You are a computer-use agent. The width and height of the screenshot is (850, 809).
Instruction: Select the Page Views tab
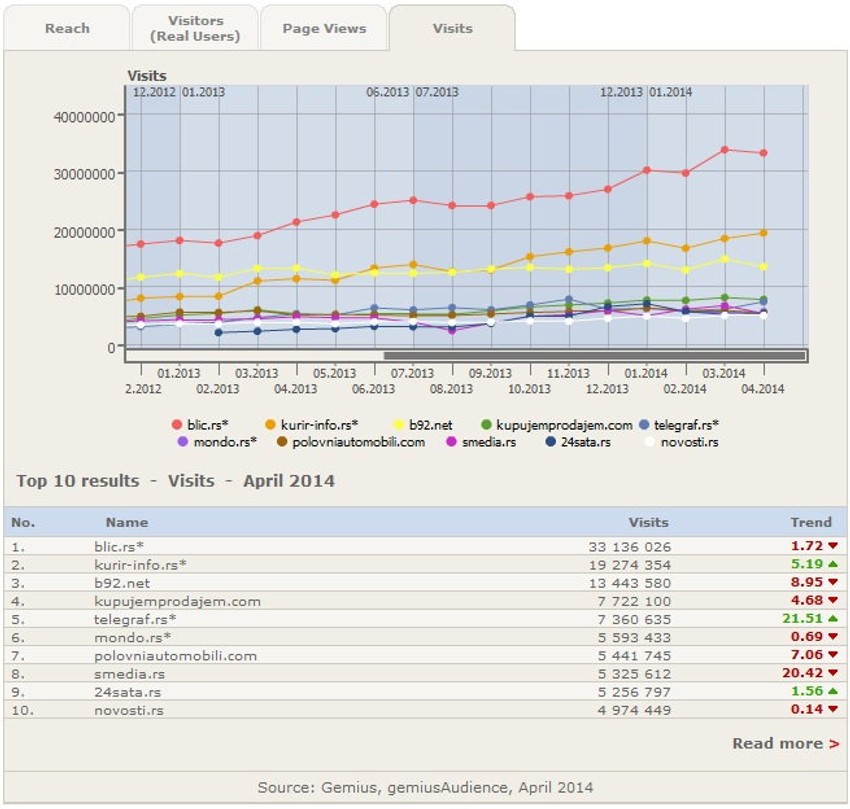tap(324, 29)
